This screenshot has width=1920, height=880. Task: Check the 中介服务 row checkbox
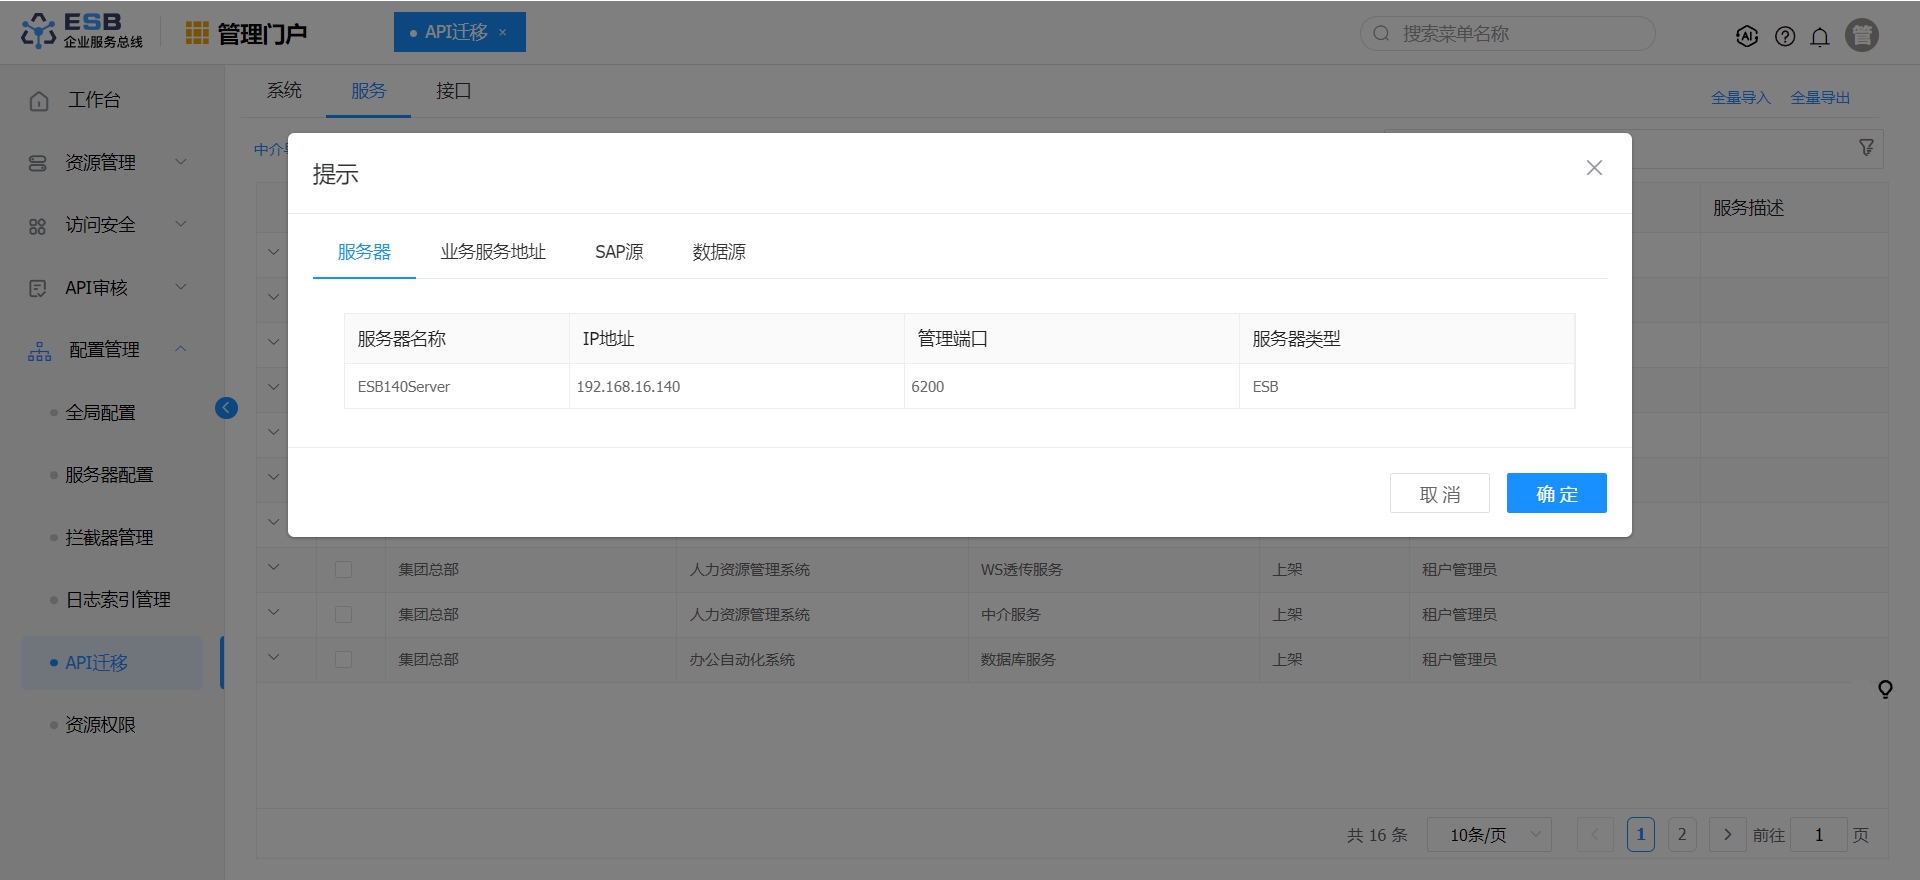pos(343,614)
